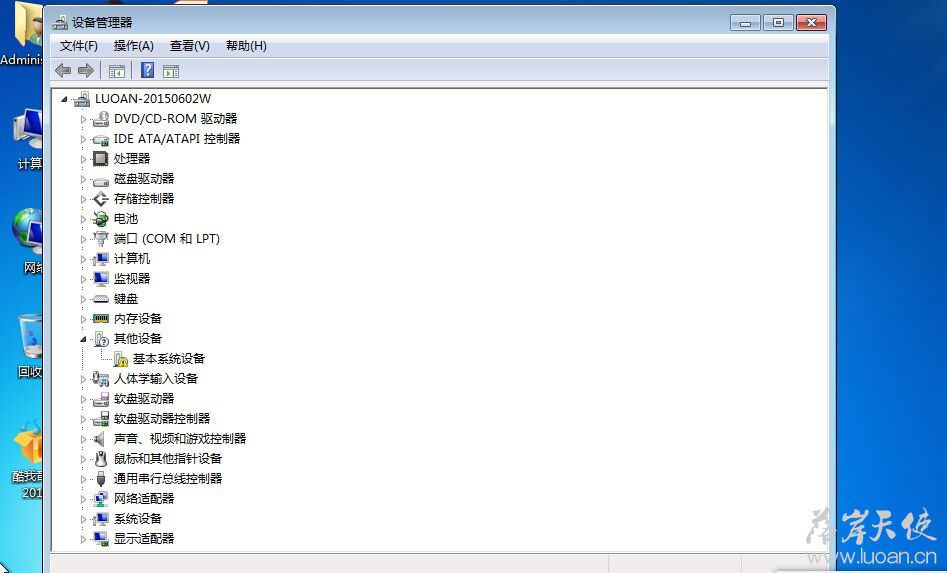Click the keyboard icon beside 键盘
Viewport: 947px width, 573px height.
click(x=101, y=299)
